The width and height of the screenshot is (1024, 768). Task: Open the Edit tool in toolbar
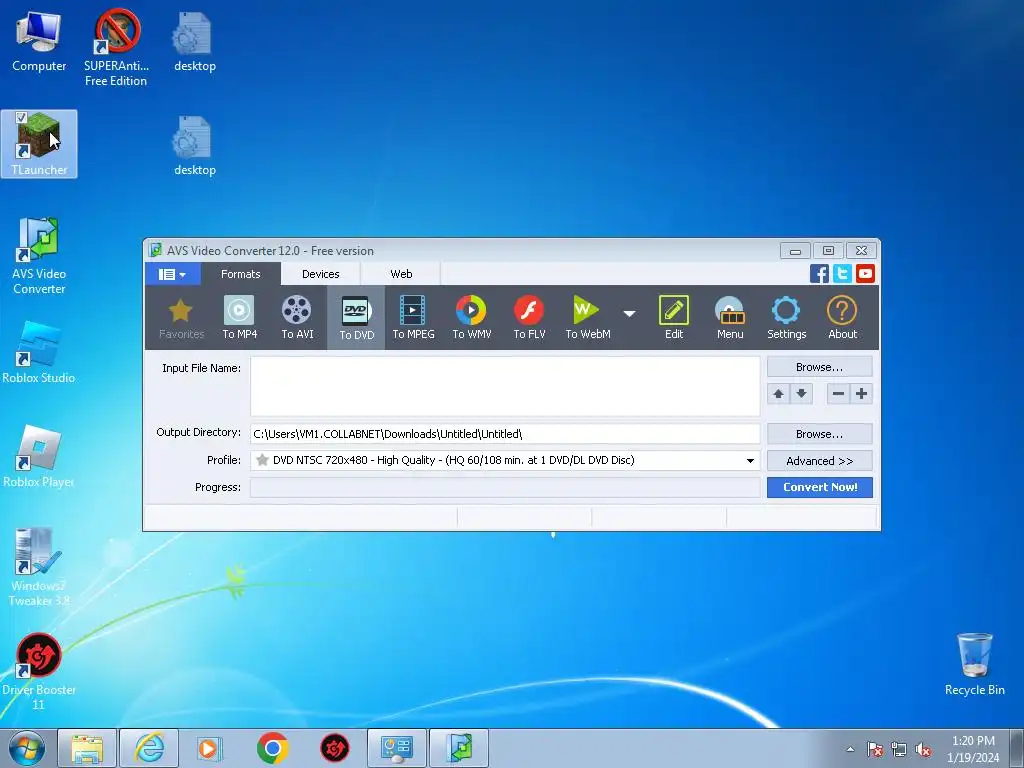673,317
